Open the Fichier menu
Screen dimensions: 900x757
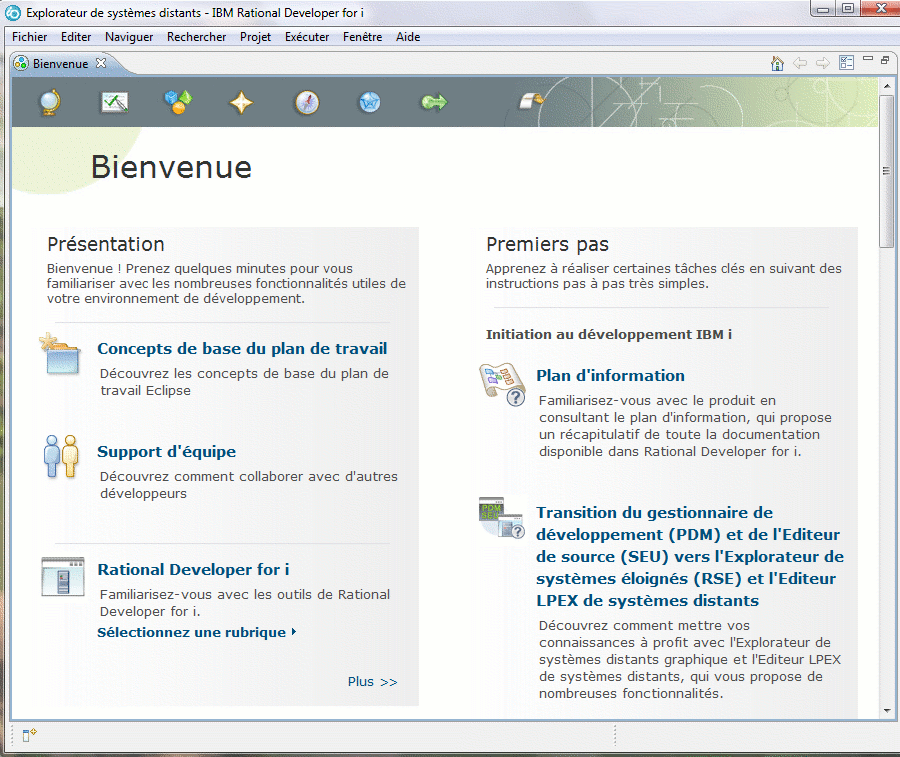click(30, 37)
